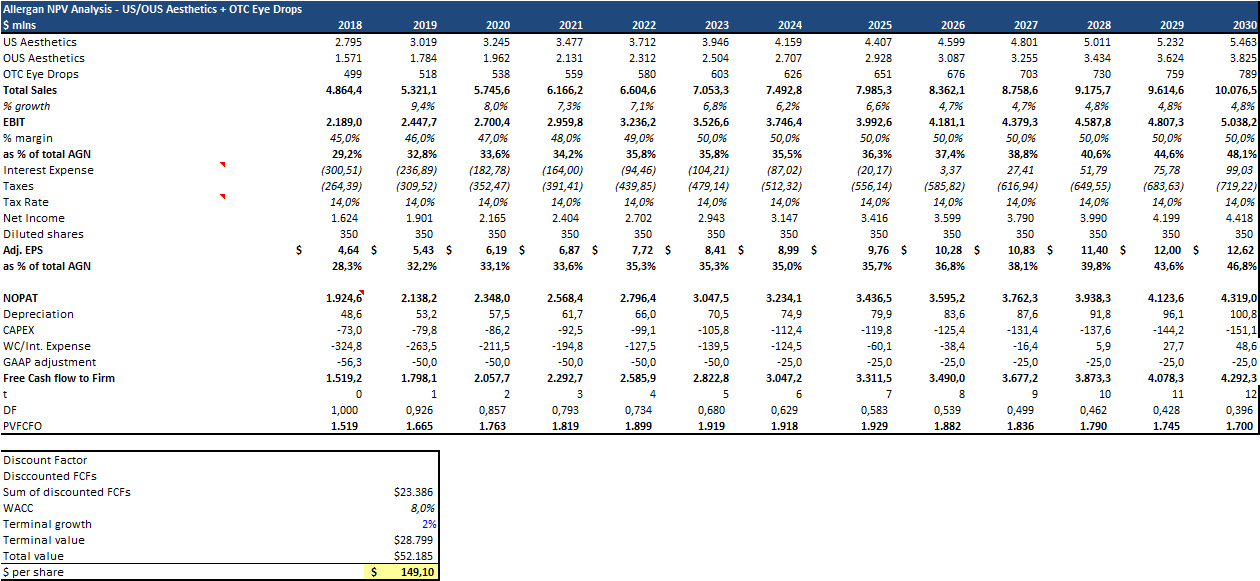Select the 'OUS Aesthetics' row label

(x=44, y=58)
